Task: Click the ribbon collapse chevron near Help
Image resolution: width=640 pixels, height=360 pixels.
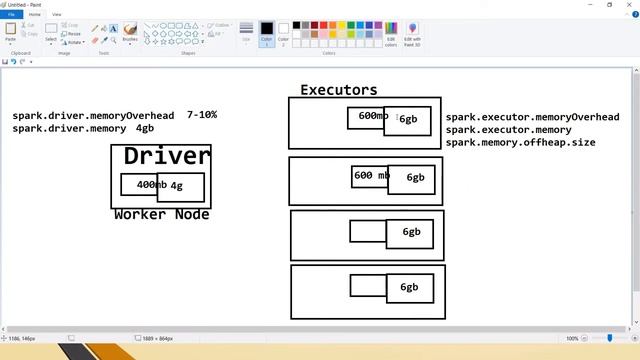Action: [627, 14]
